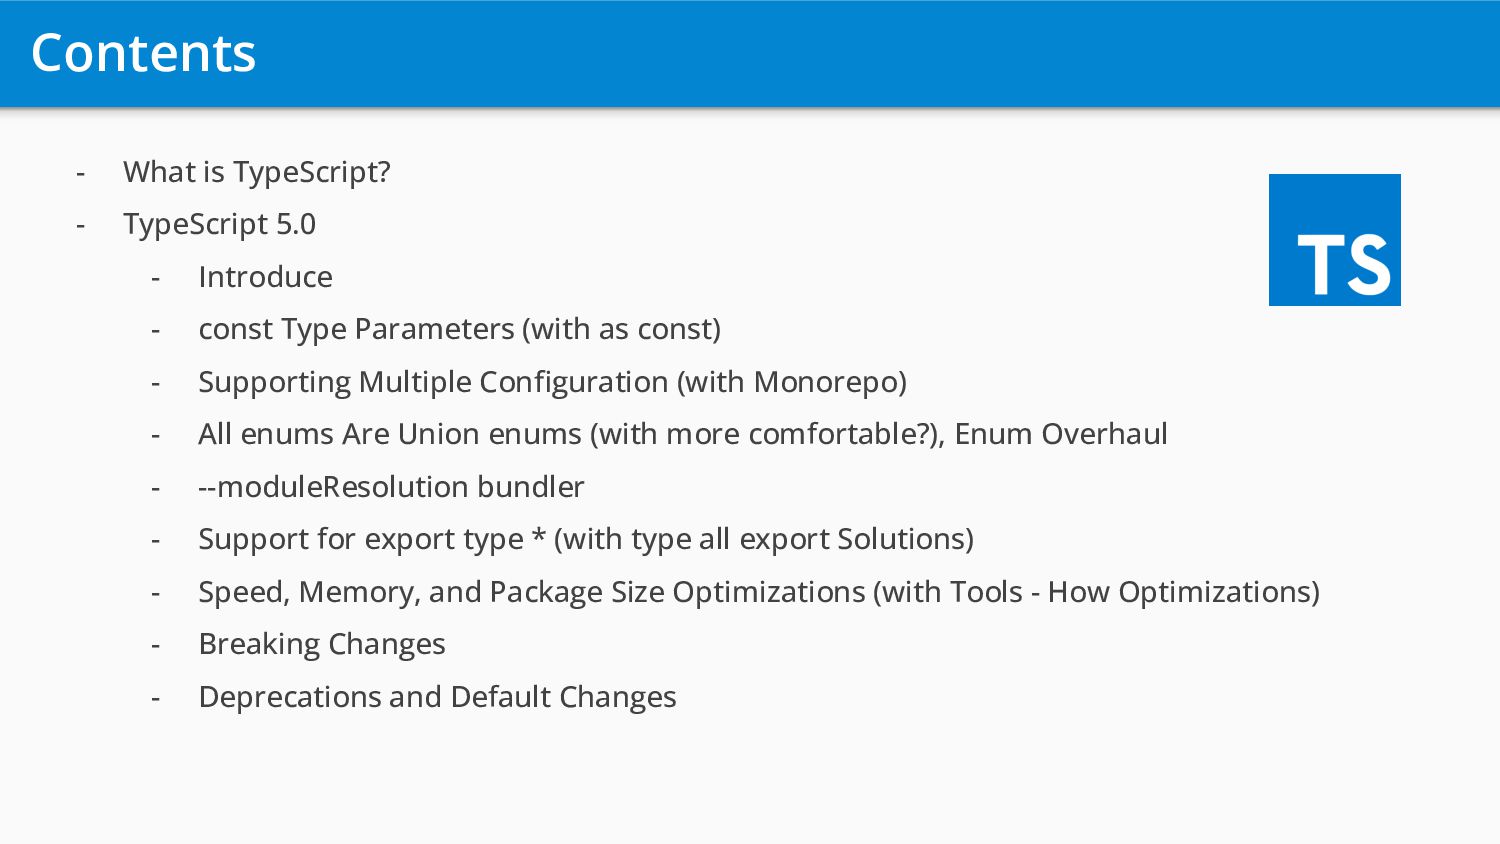
Task: Select the 'Breaking Changes' item
Action: click(x=322, y=644)
